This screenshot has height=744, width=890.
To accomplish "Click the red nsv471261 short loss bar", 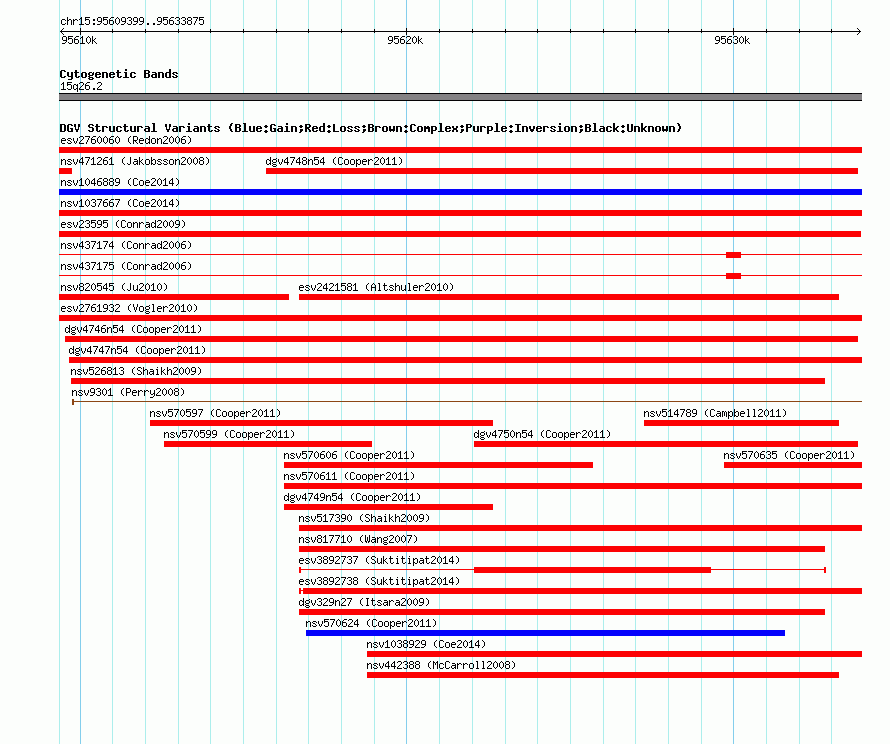I will point(66,171).
